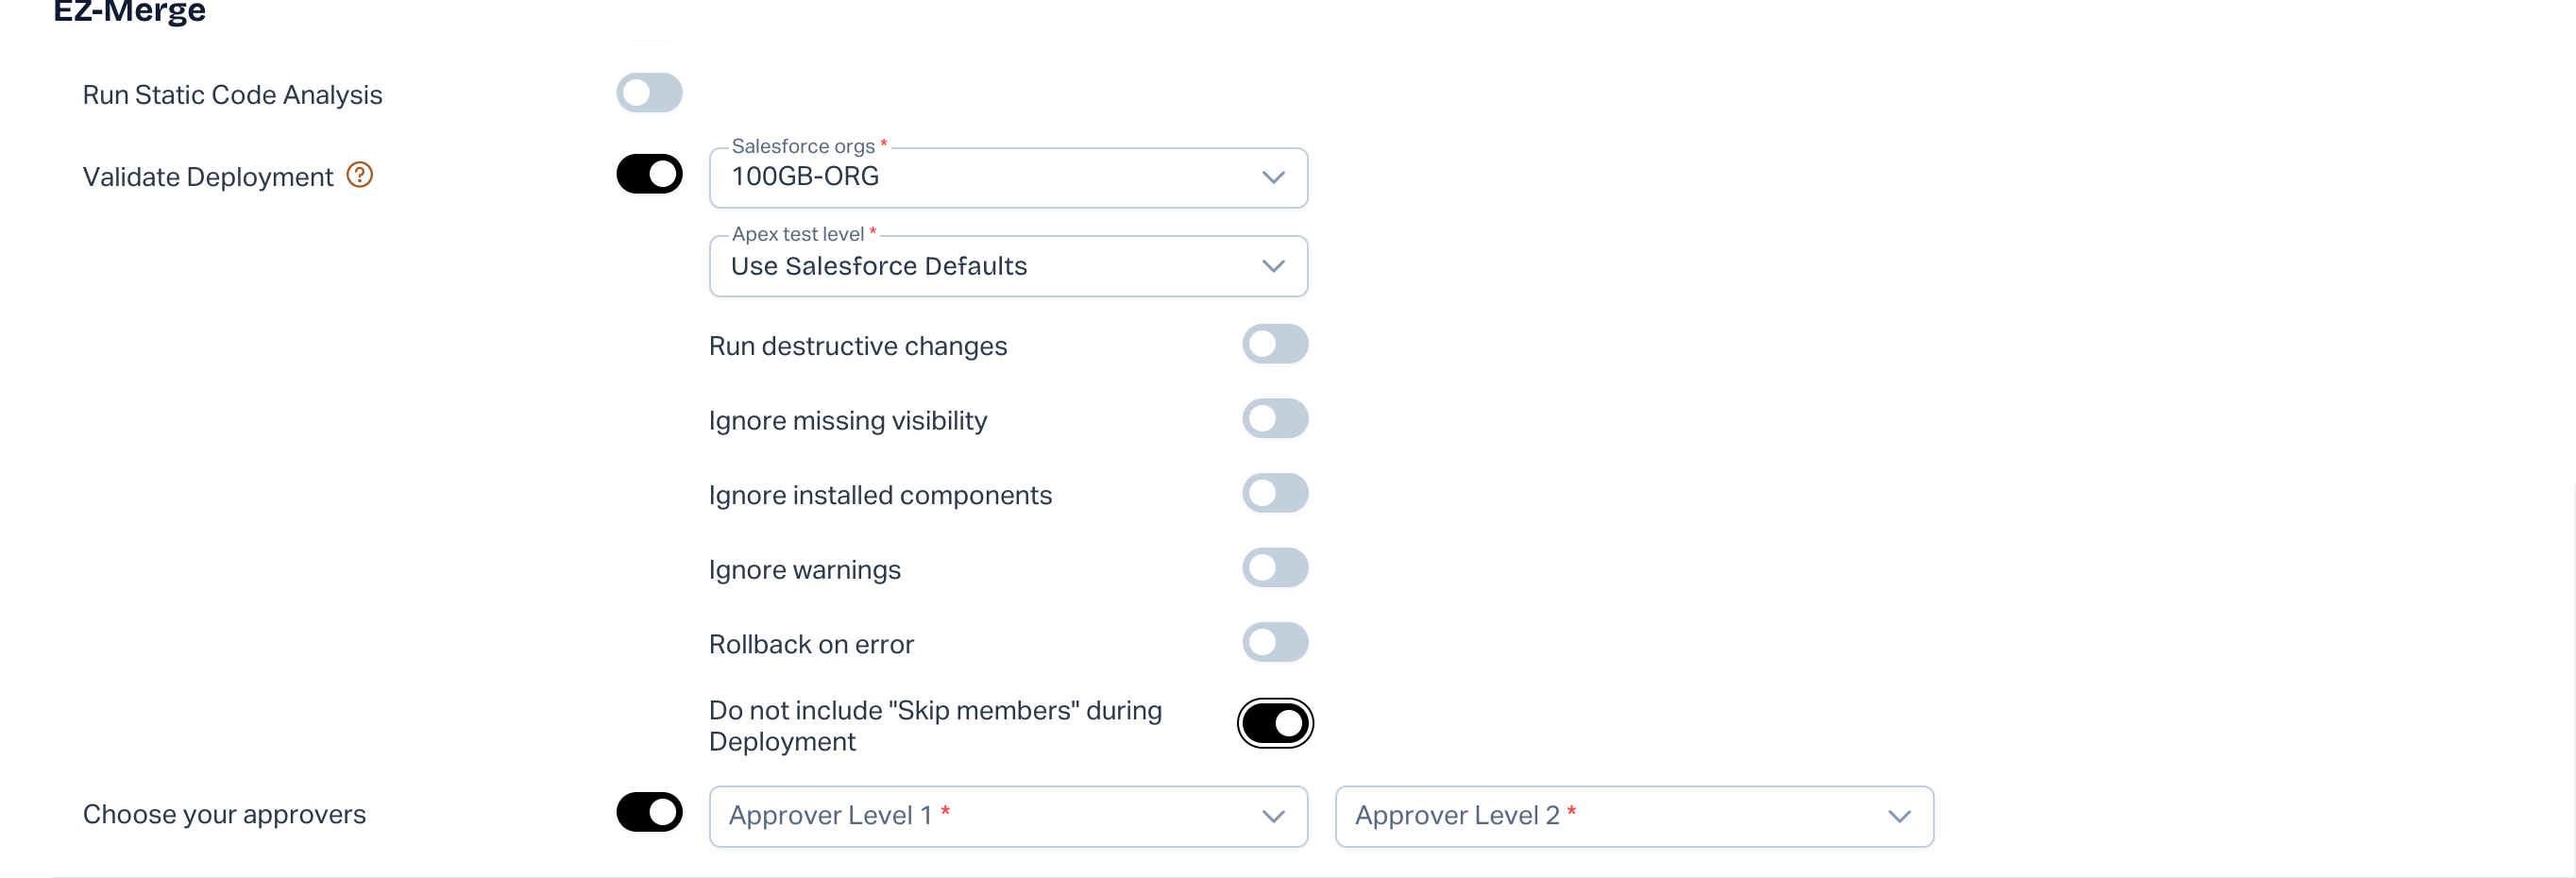Open the Salesforce orgs dropdown
Image resolution: width=2576 pixels, height=878 pixels.
(990, 178)
